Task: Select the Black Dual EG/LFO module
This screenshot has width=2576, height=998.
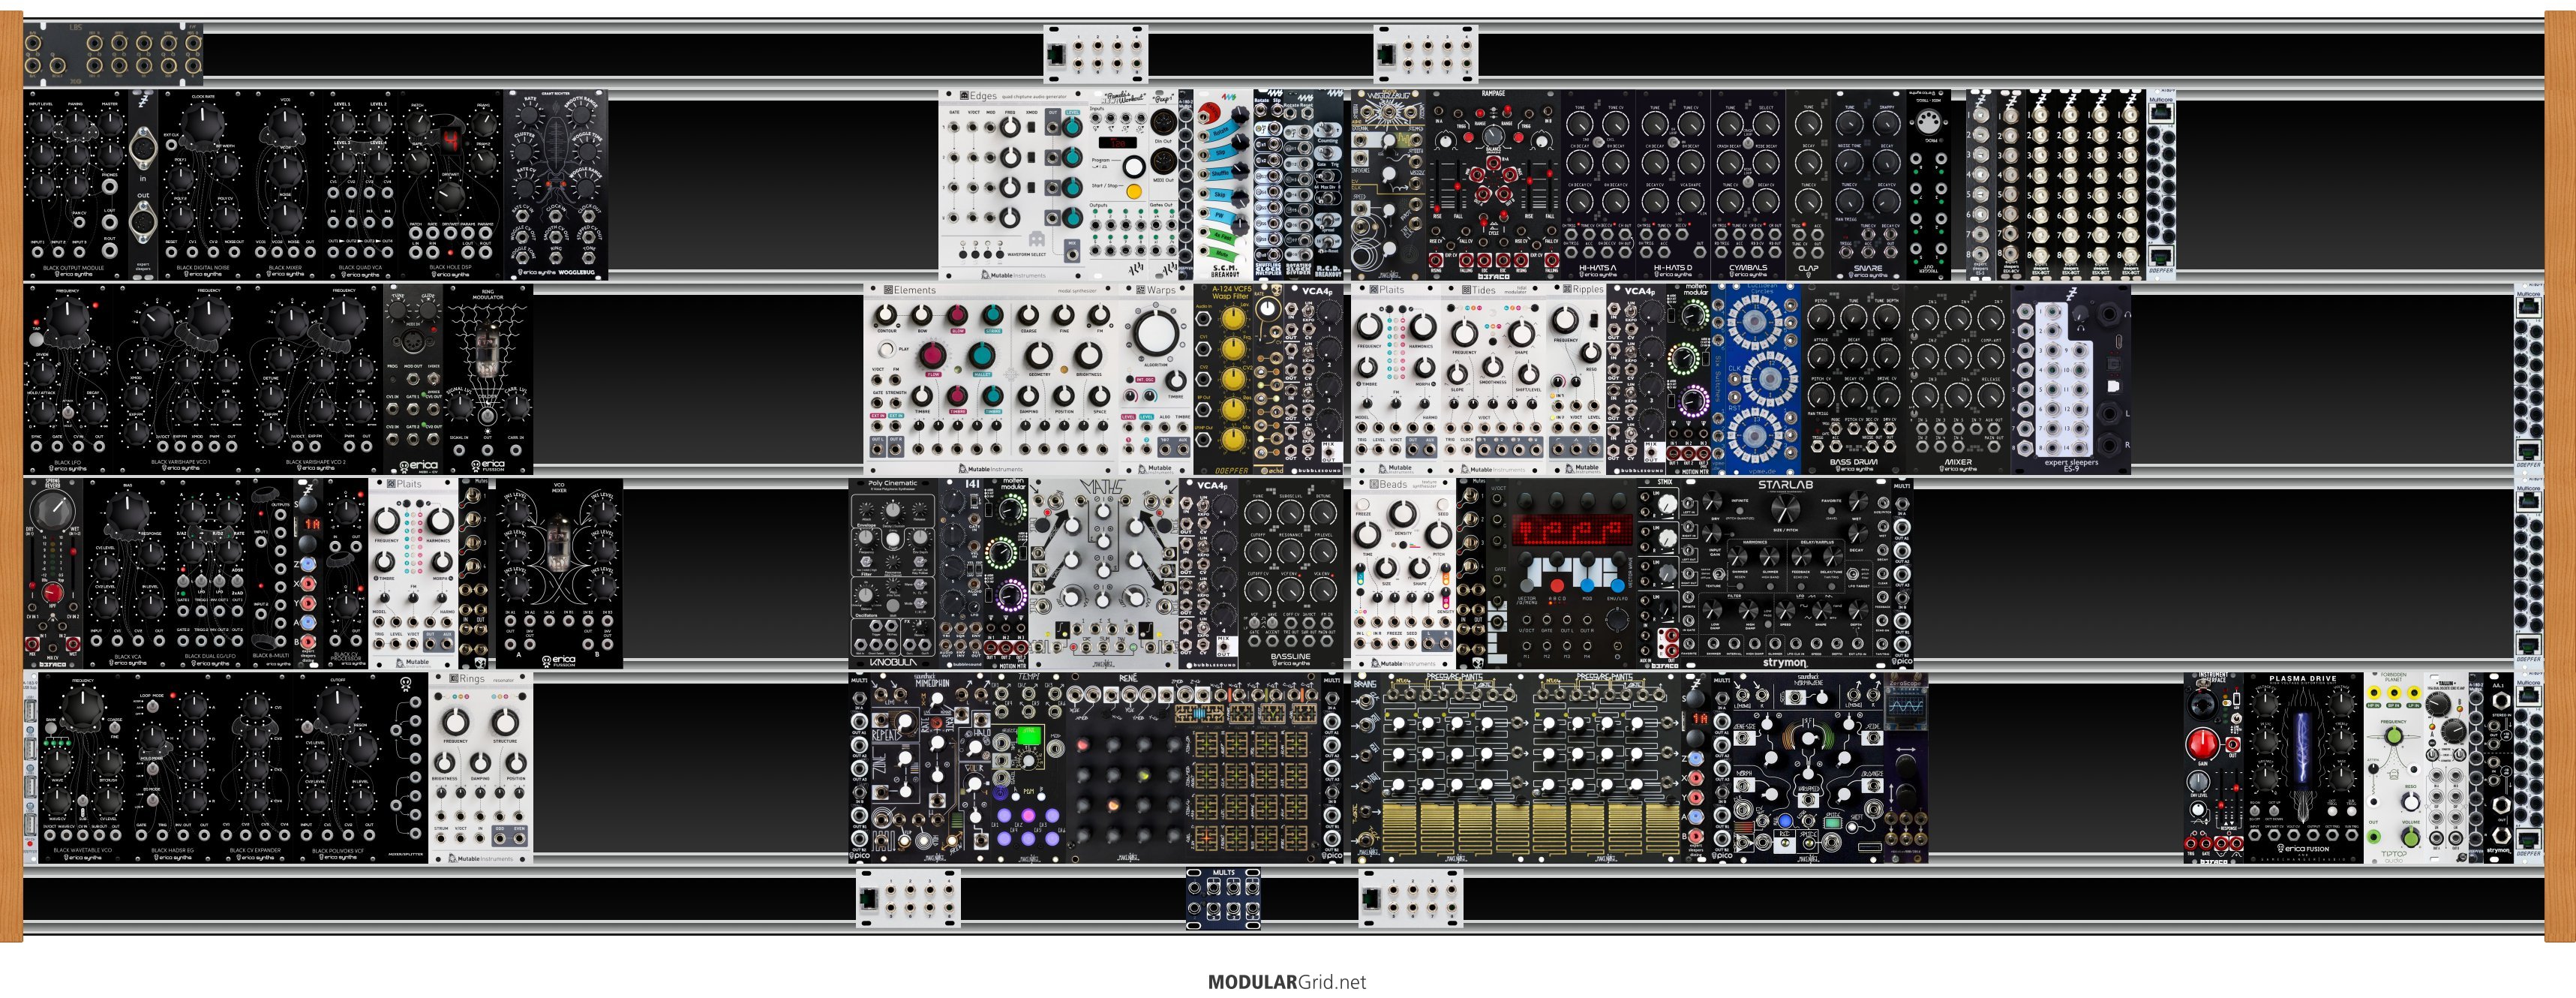Action: click(211, 573)
